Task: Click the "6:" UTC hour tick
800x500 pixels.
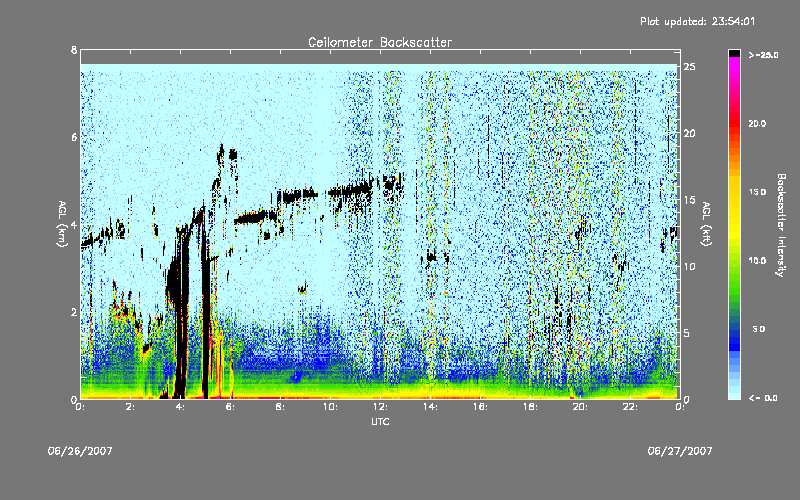Action: (x=231, y=407)
